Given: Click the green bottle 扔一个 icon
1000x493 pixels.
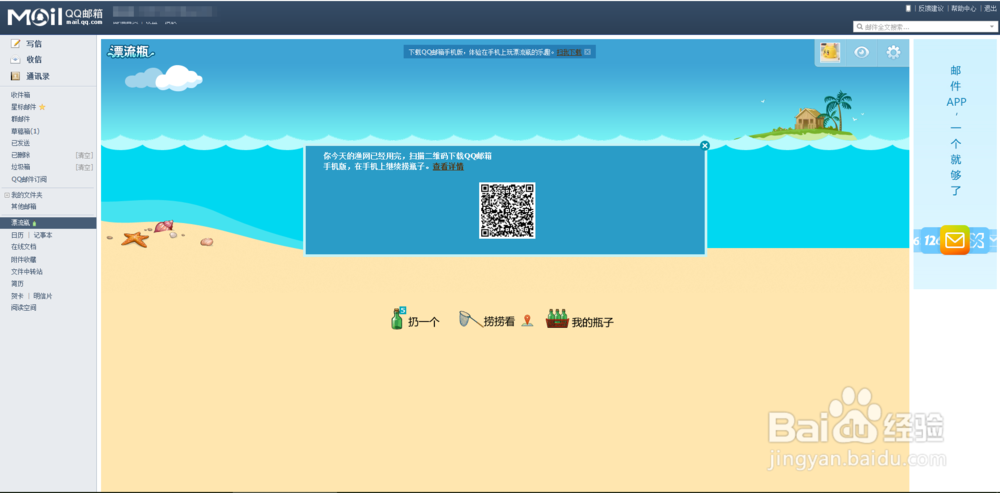Looking at the screenshot, I should pos(397,318).
